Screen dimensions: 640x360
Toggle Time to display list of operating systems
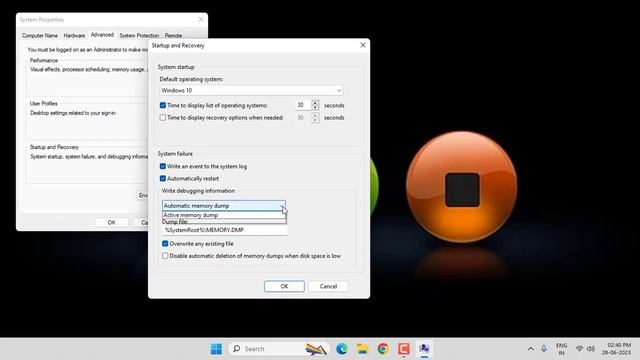[x=163, y=105]
